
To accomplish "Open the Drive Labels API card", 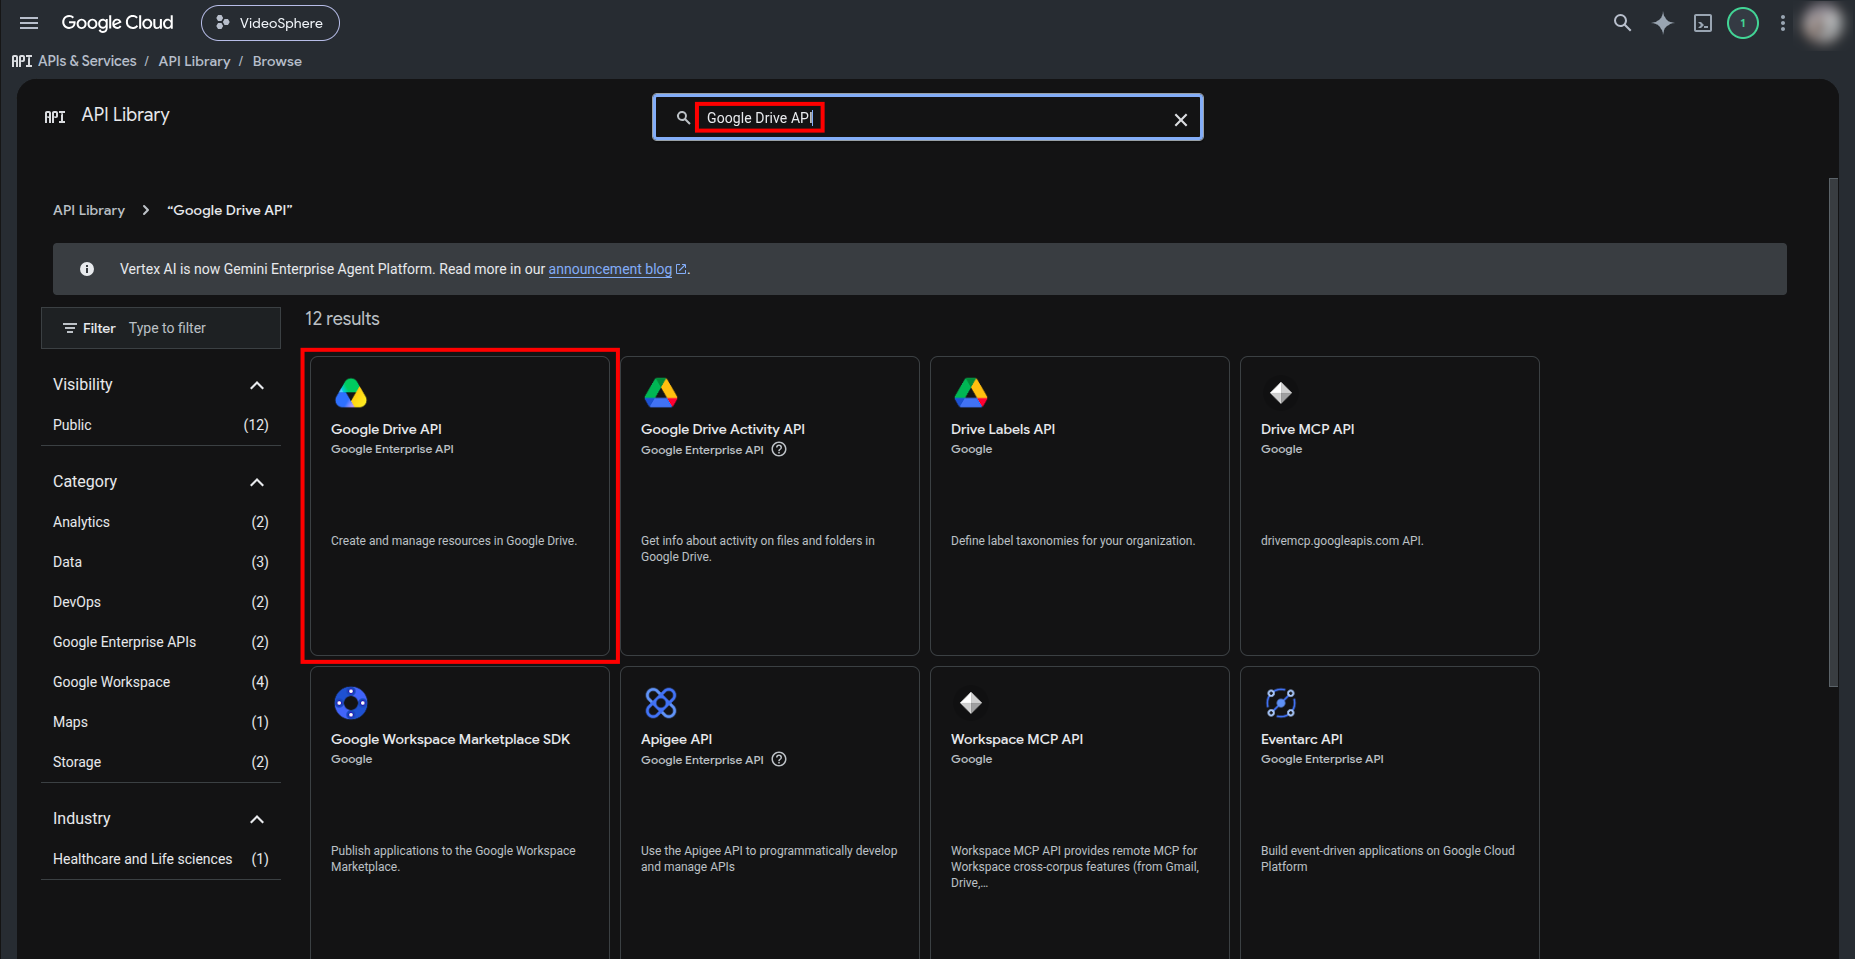I will click(x=1080, y=506).
